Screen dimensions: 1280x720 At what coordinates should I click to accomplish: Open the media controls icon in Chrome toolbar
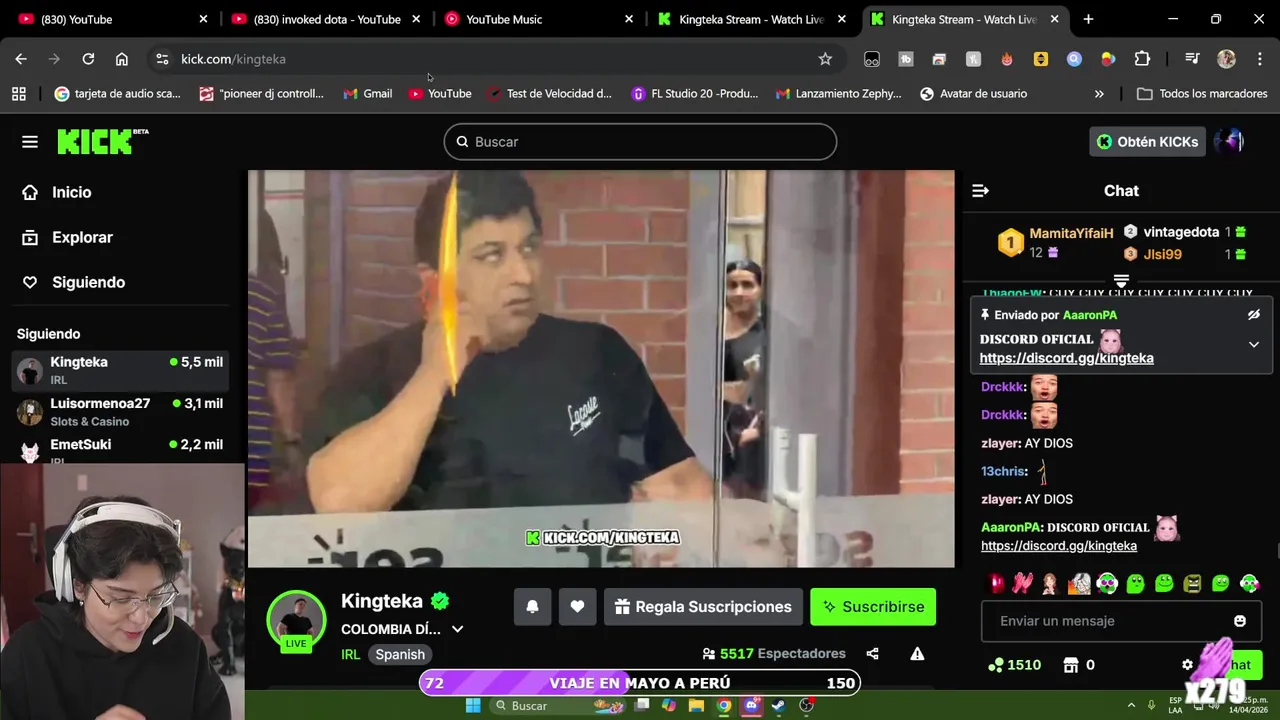click(1192, 59)
